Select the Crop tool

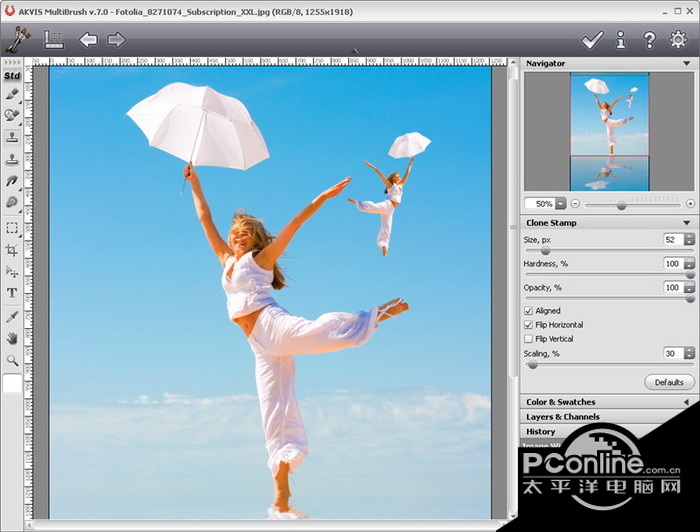[x=12, y=250]
